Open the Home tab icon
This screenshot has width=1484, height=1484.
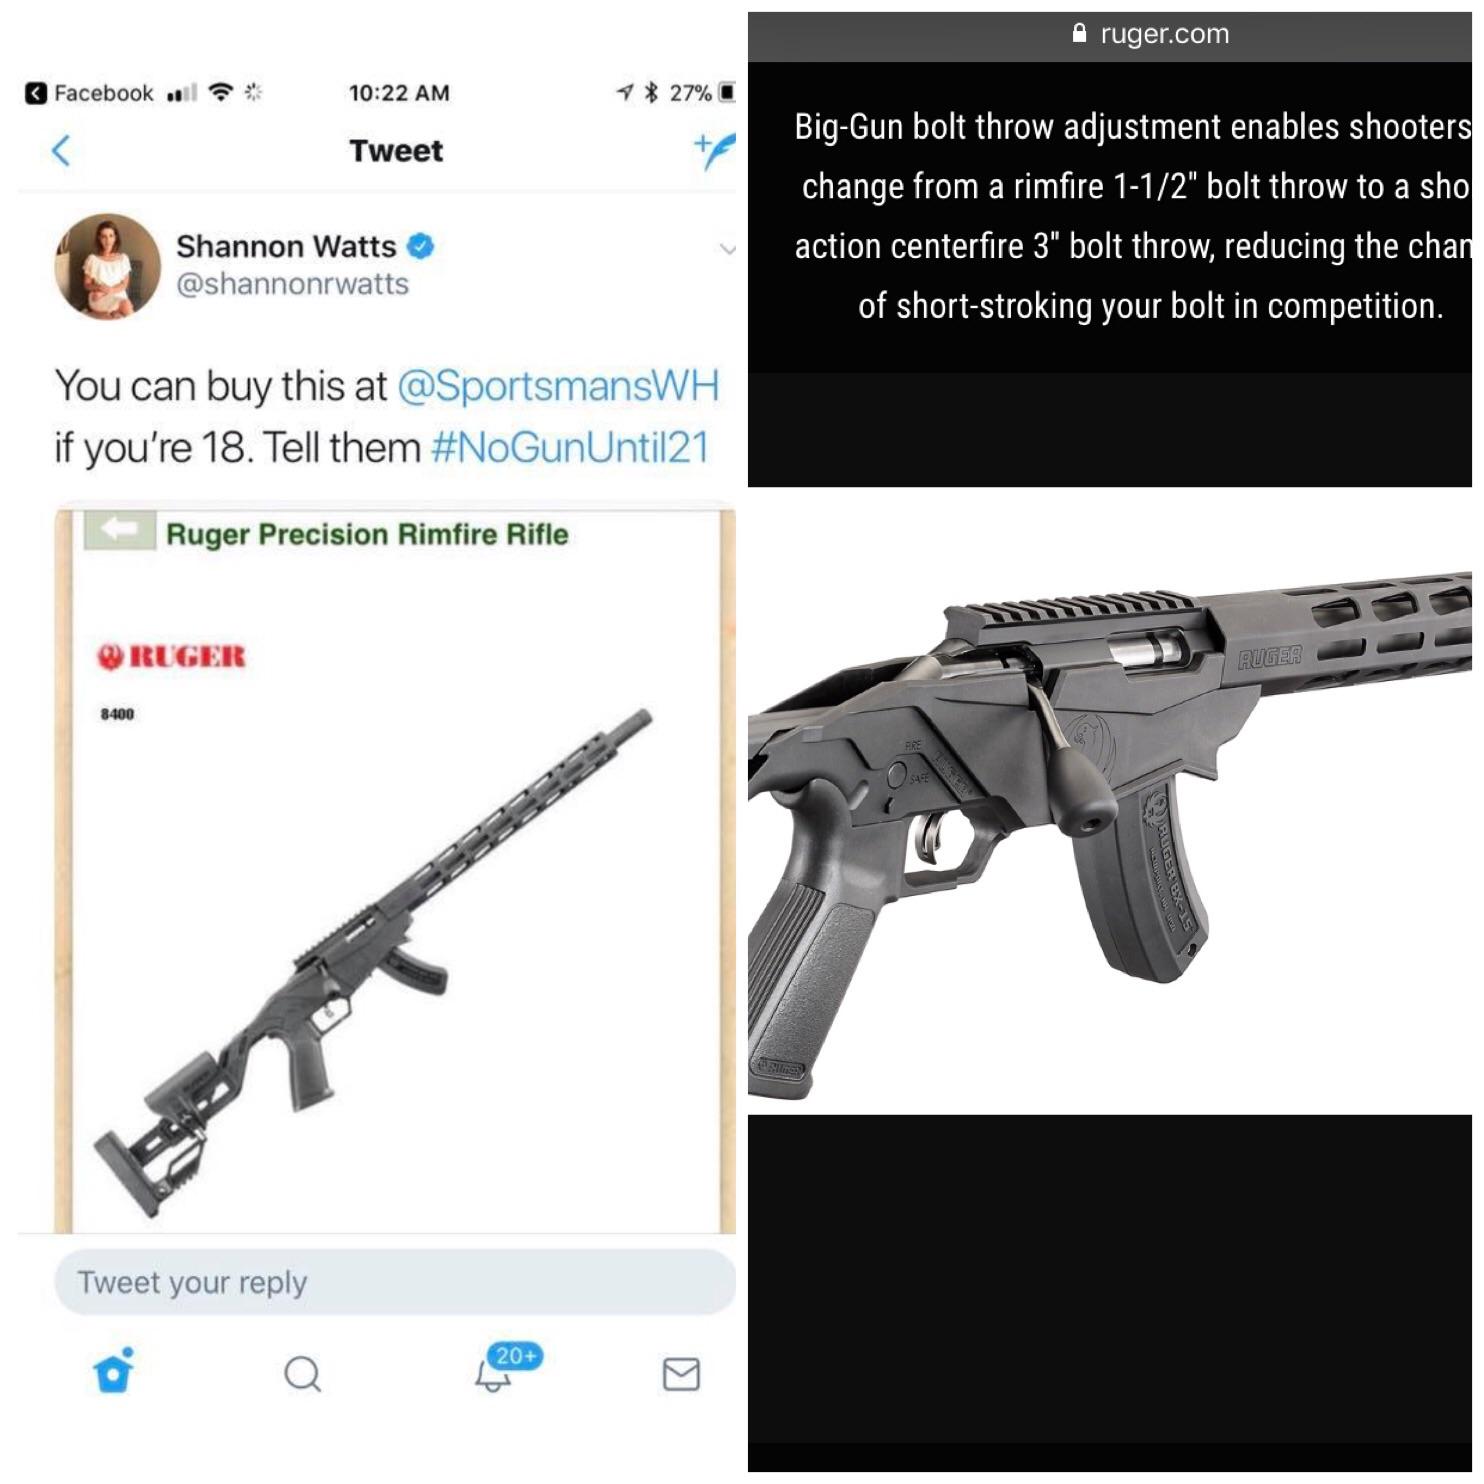pos(114,1371)
